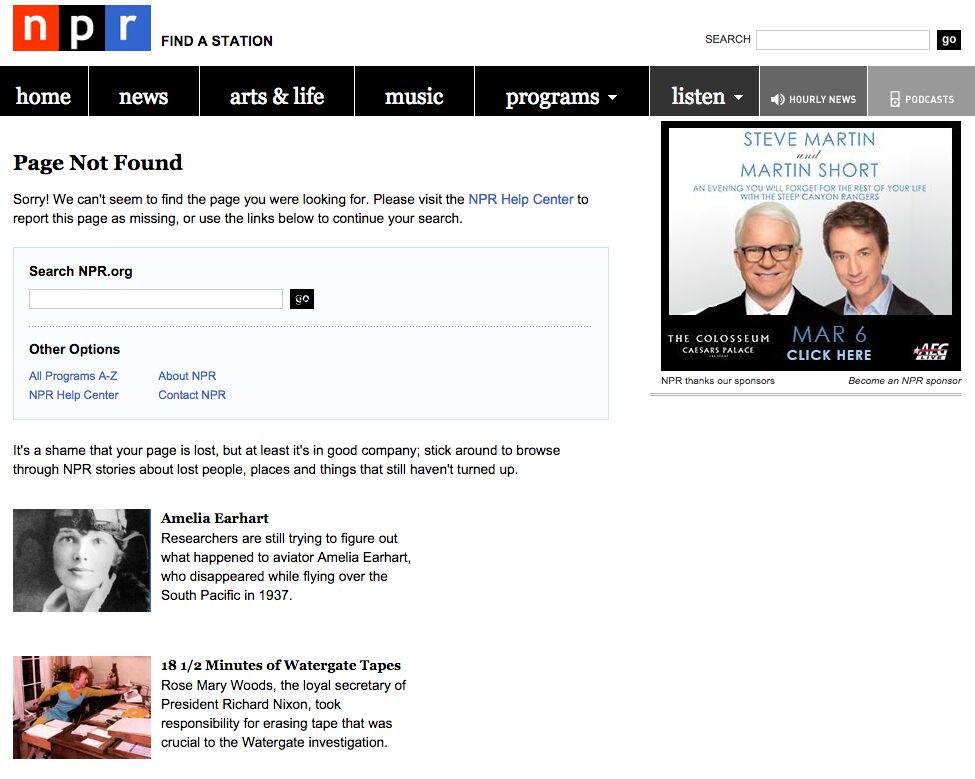Viewport: 975px width, 779px height.
Task: Click the Contact NPR link
Action: 191,394
